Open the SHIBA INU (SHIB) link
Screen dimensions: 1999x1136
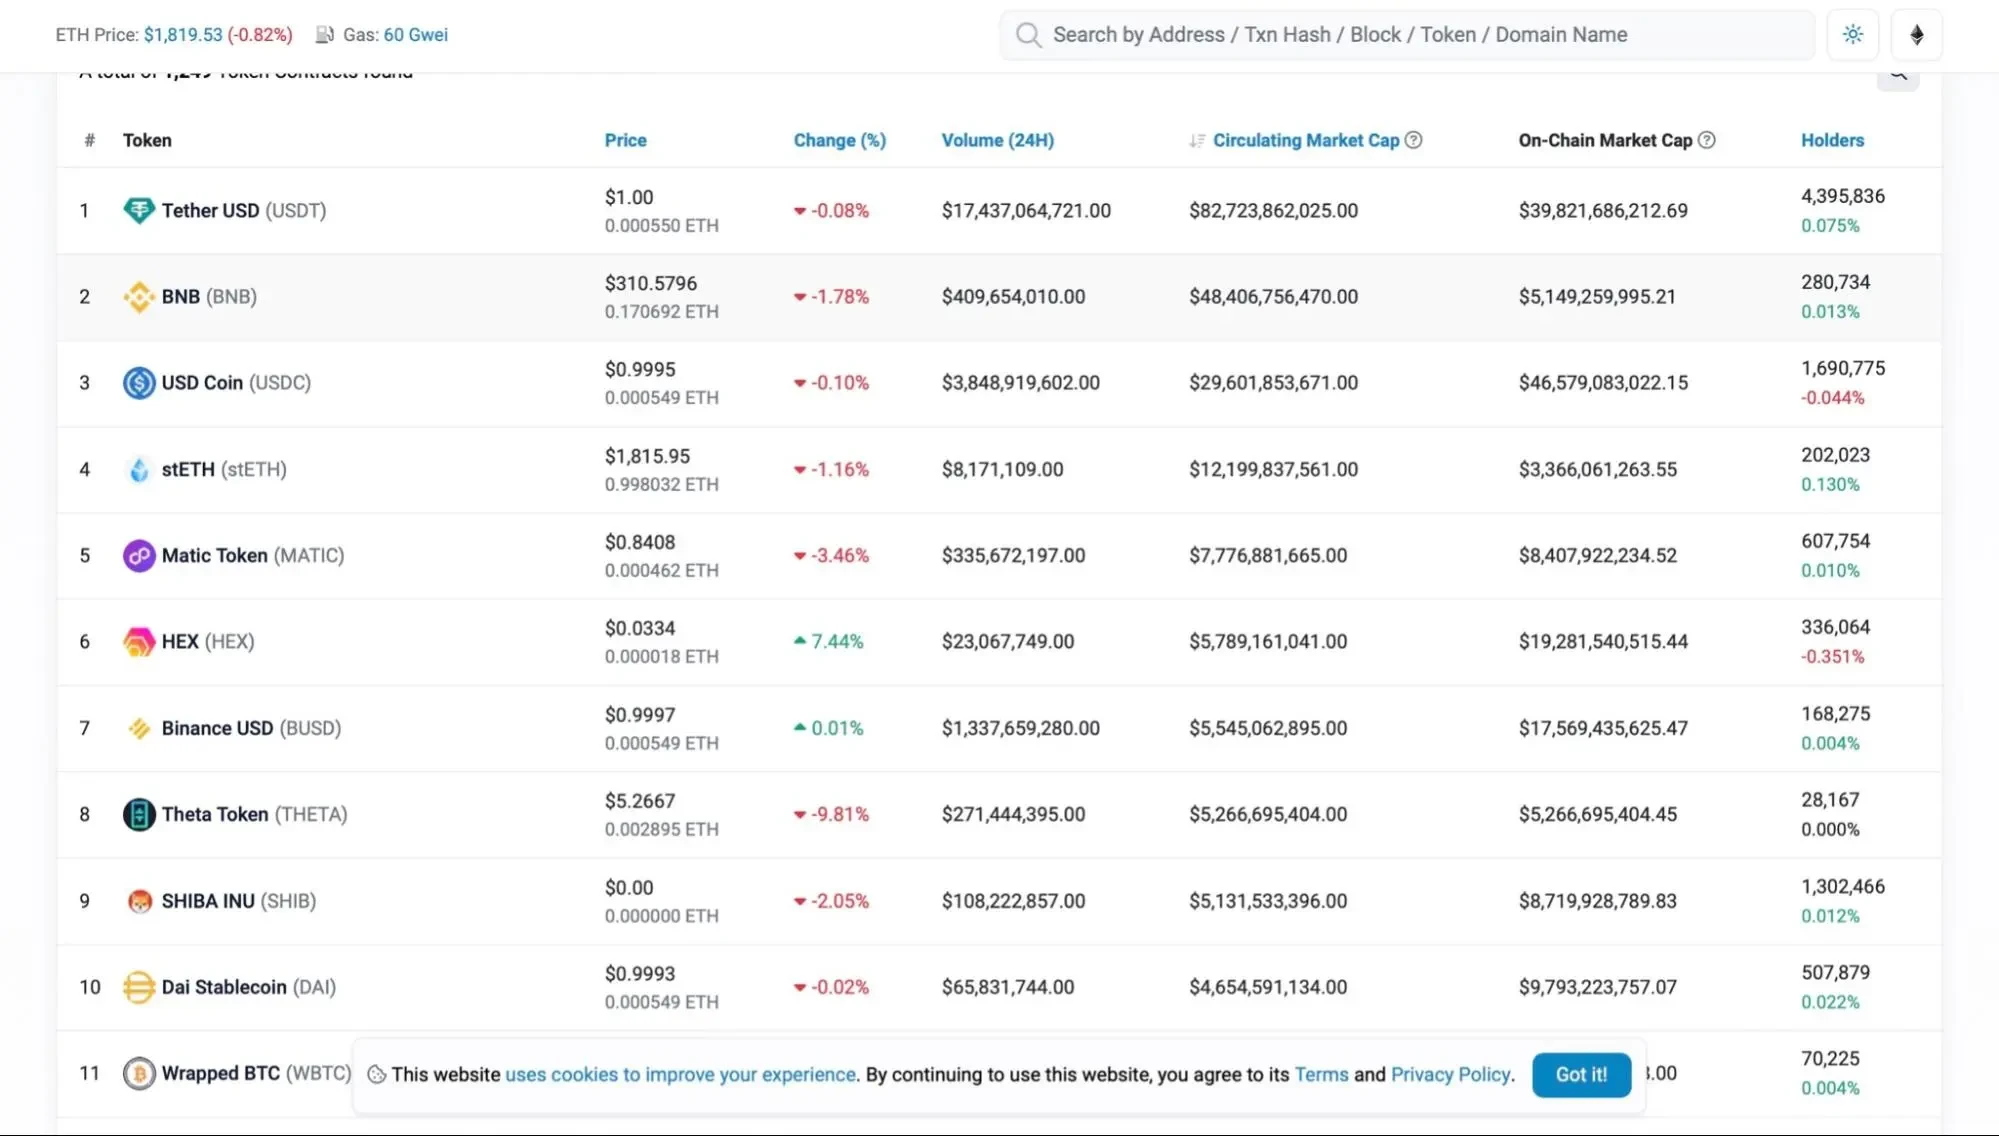239,902
